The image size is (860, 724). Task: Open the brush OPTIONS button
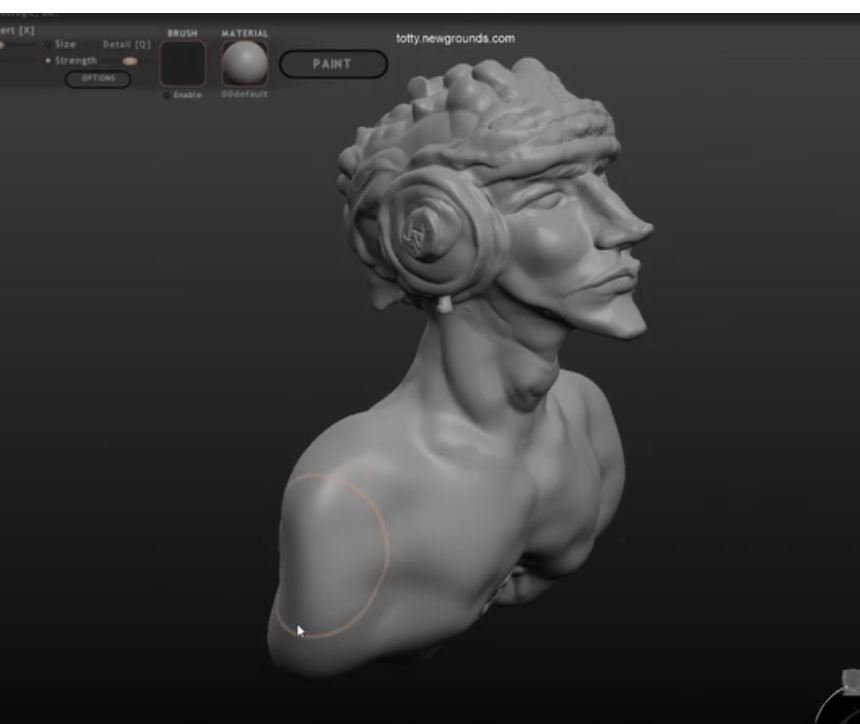98,78
